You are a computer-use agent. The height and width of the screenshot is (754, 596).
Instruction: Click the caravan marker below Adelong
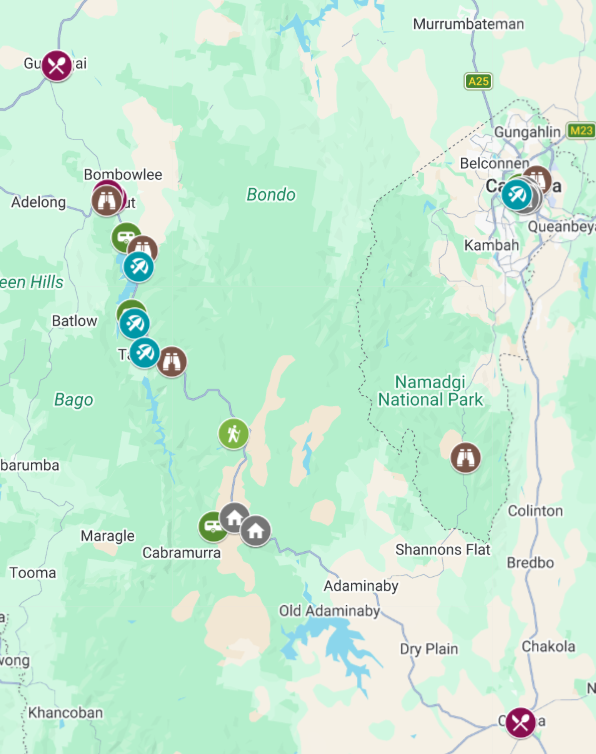point(124,237)
